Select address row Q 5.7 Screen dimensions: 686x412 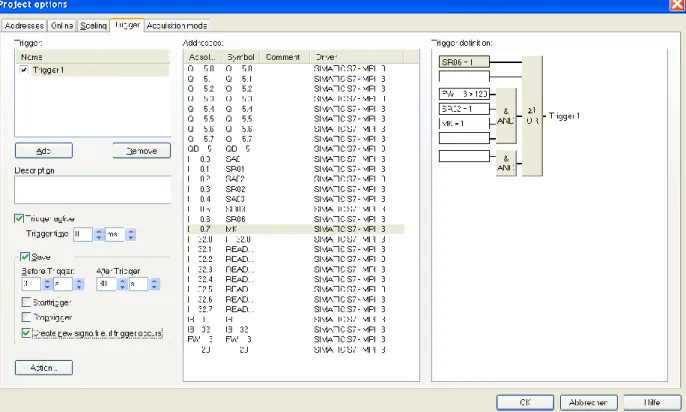[x=294, y=139]
